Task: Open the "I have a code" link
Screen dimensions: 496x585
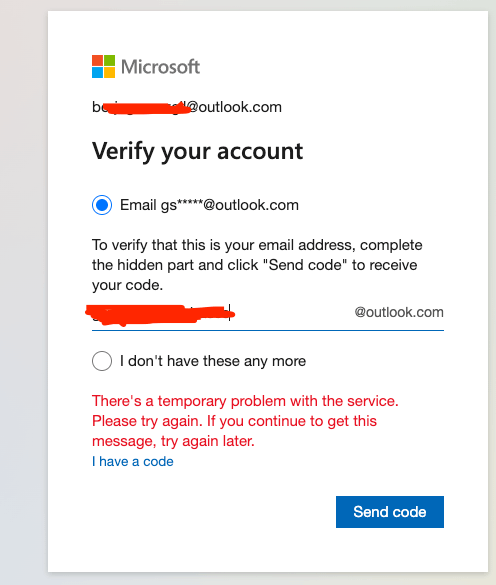Action: (133, 462)
